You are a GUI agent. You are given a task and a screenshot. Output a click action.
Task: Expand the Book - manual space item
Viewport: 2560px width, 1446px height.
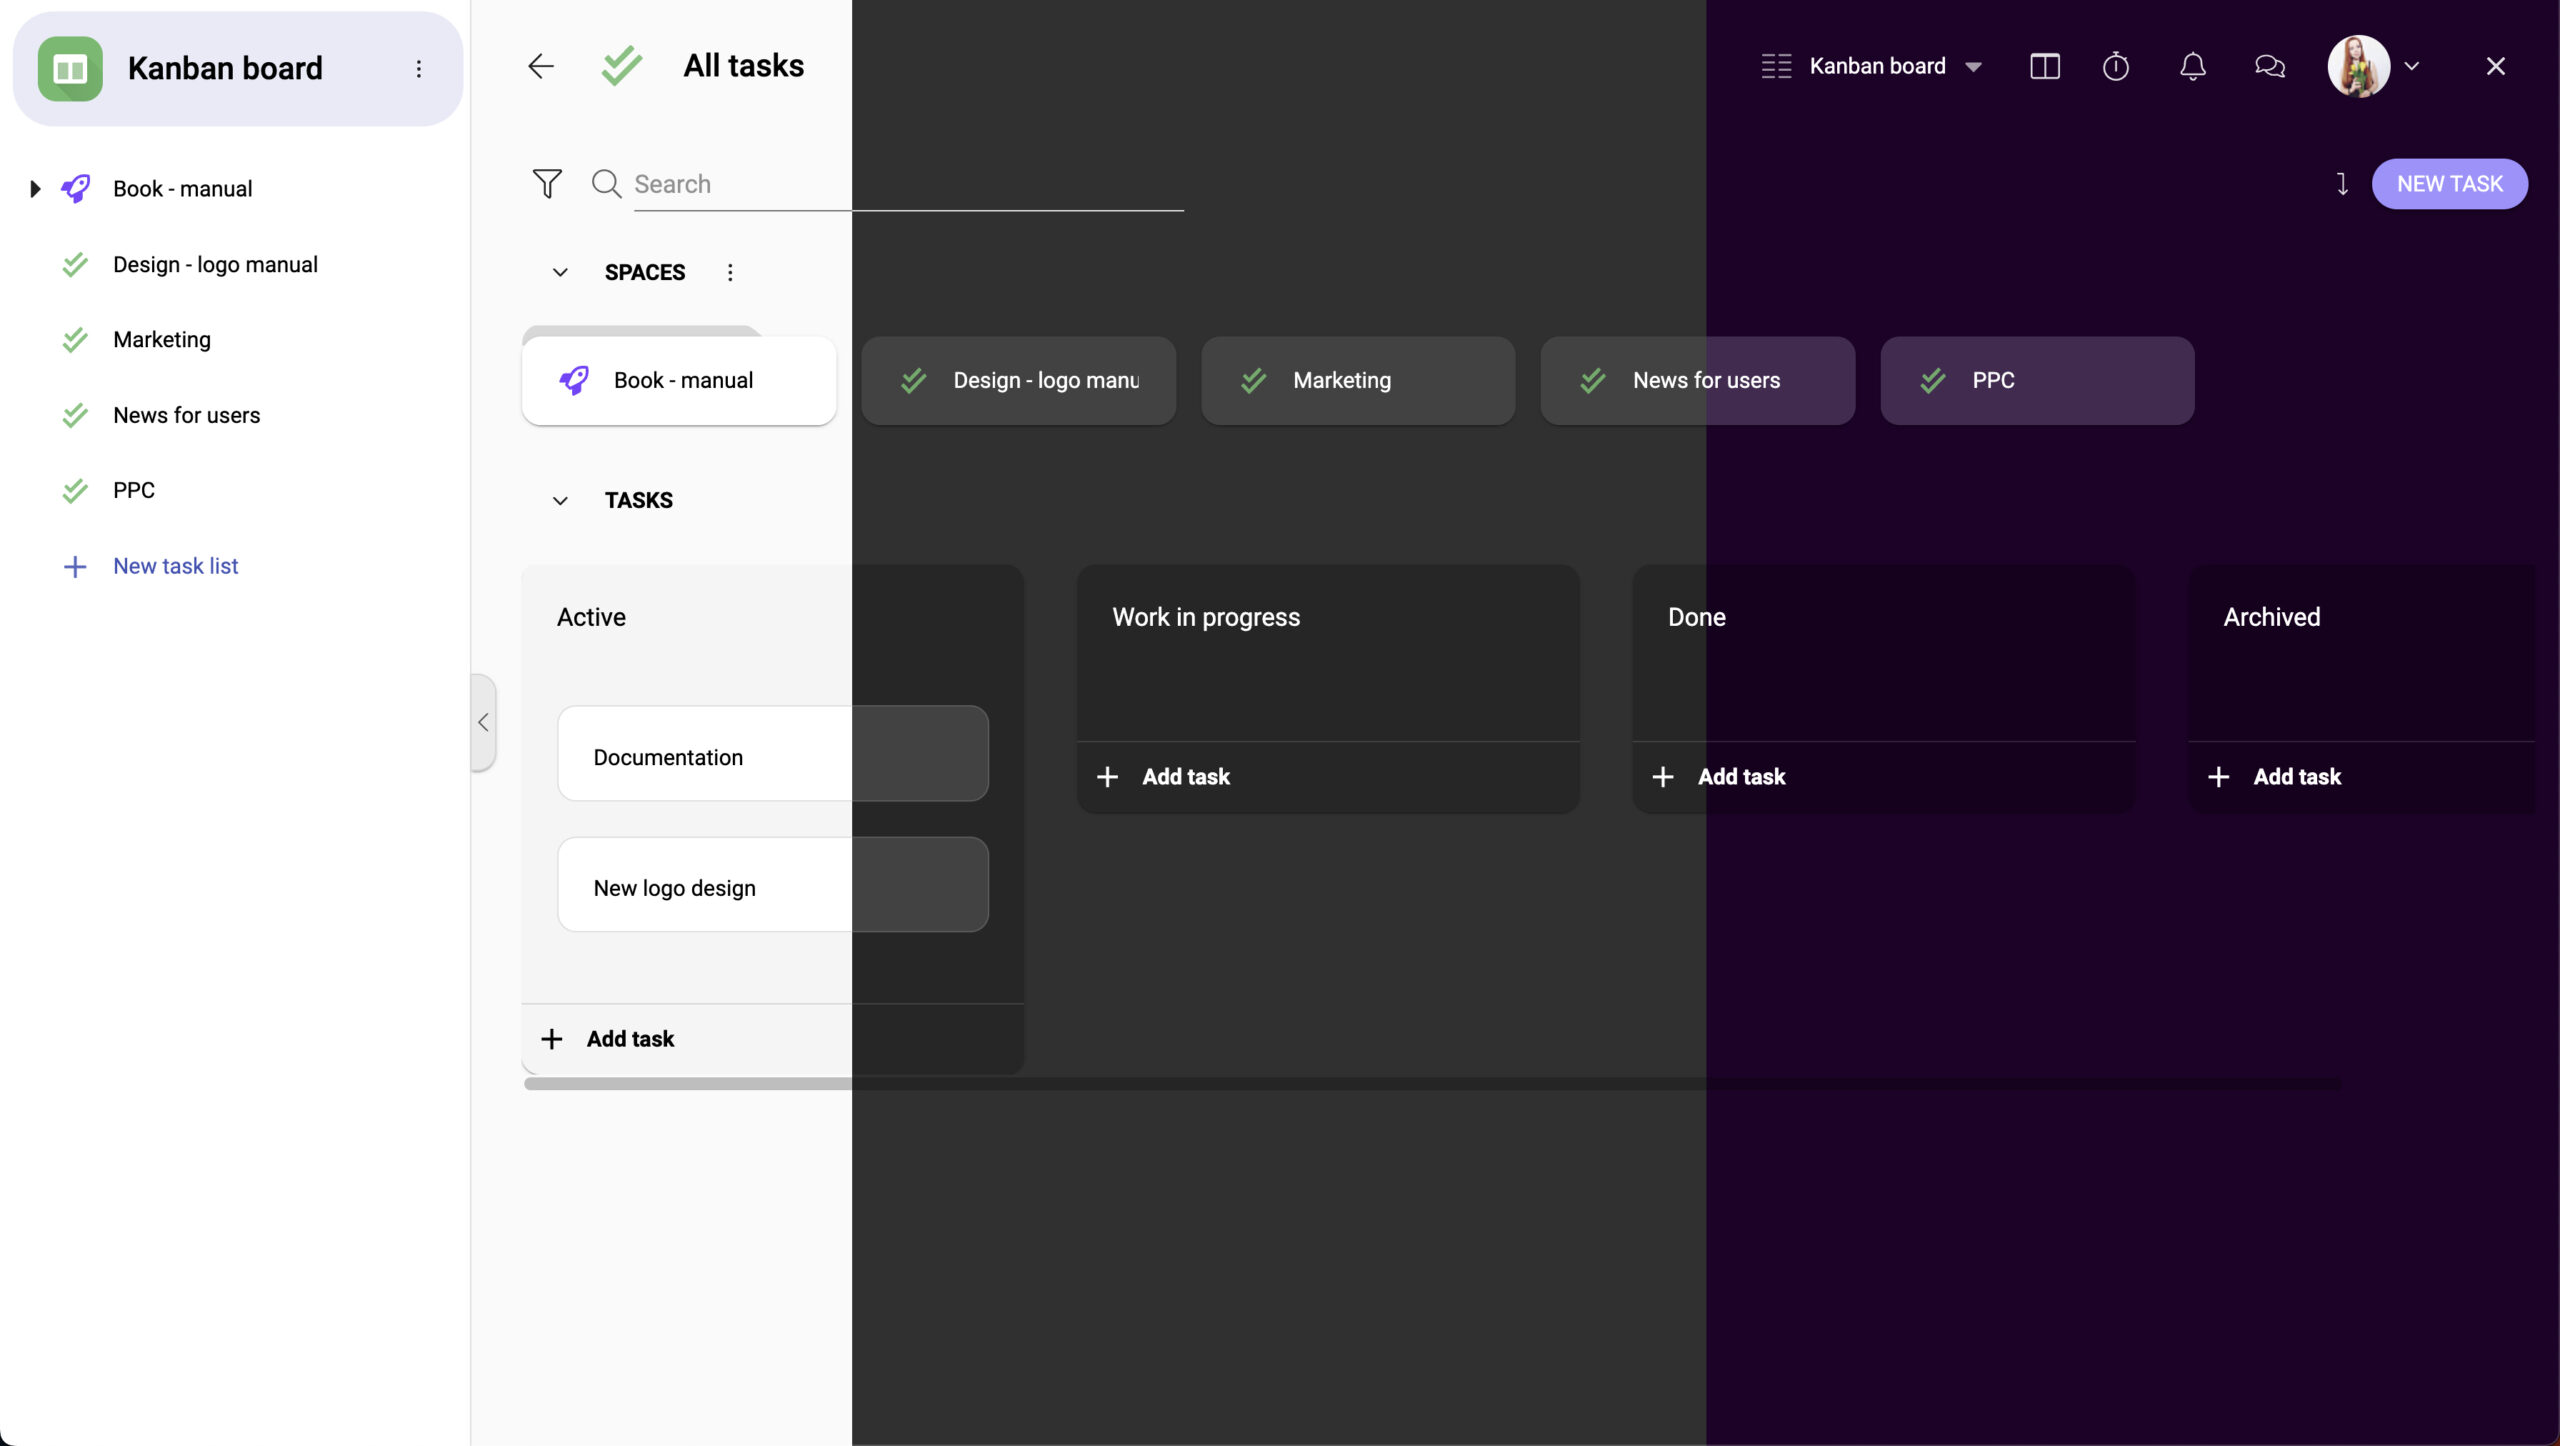pos(35,188)
